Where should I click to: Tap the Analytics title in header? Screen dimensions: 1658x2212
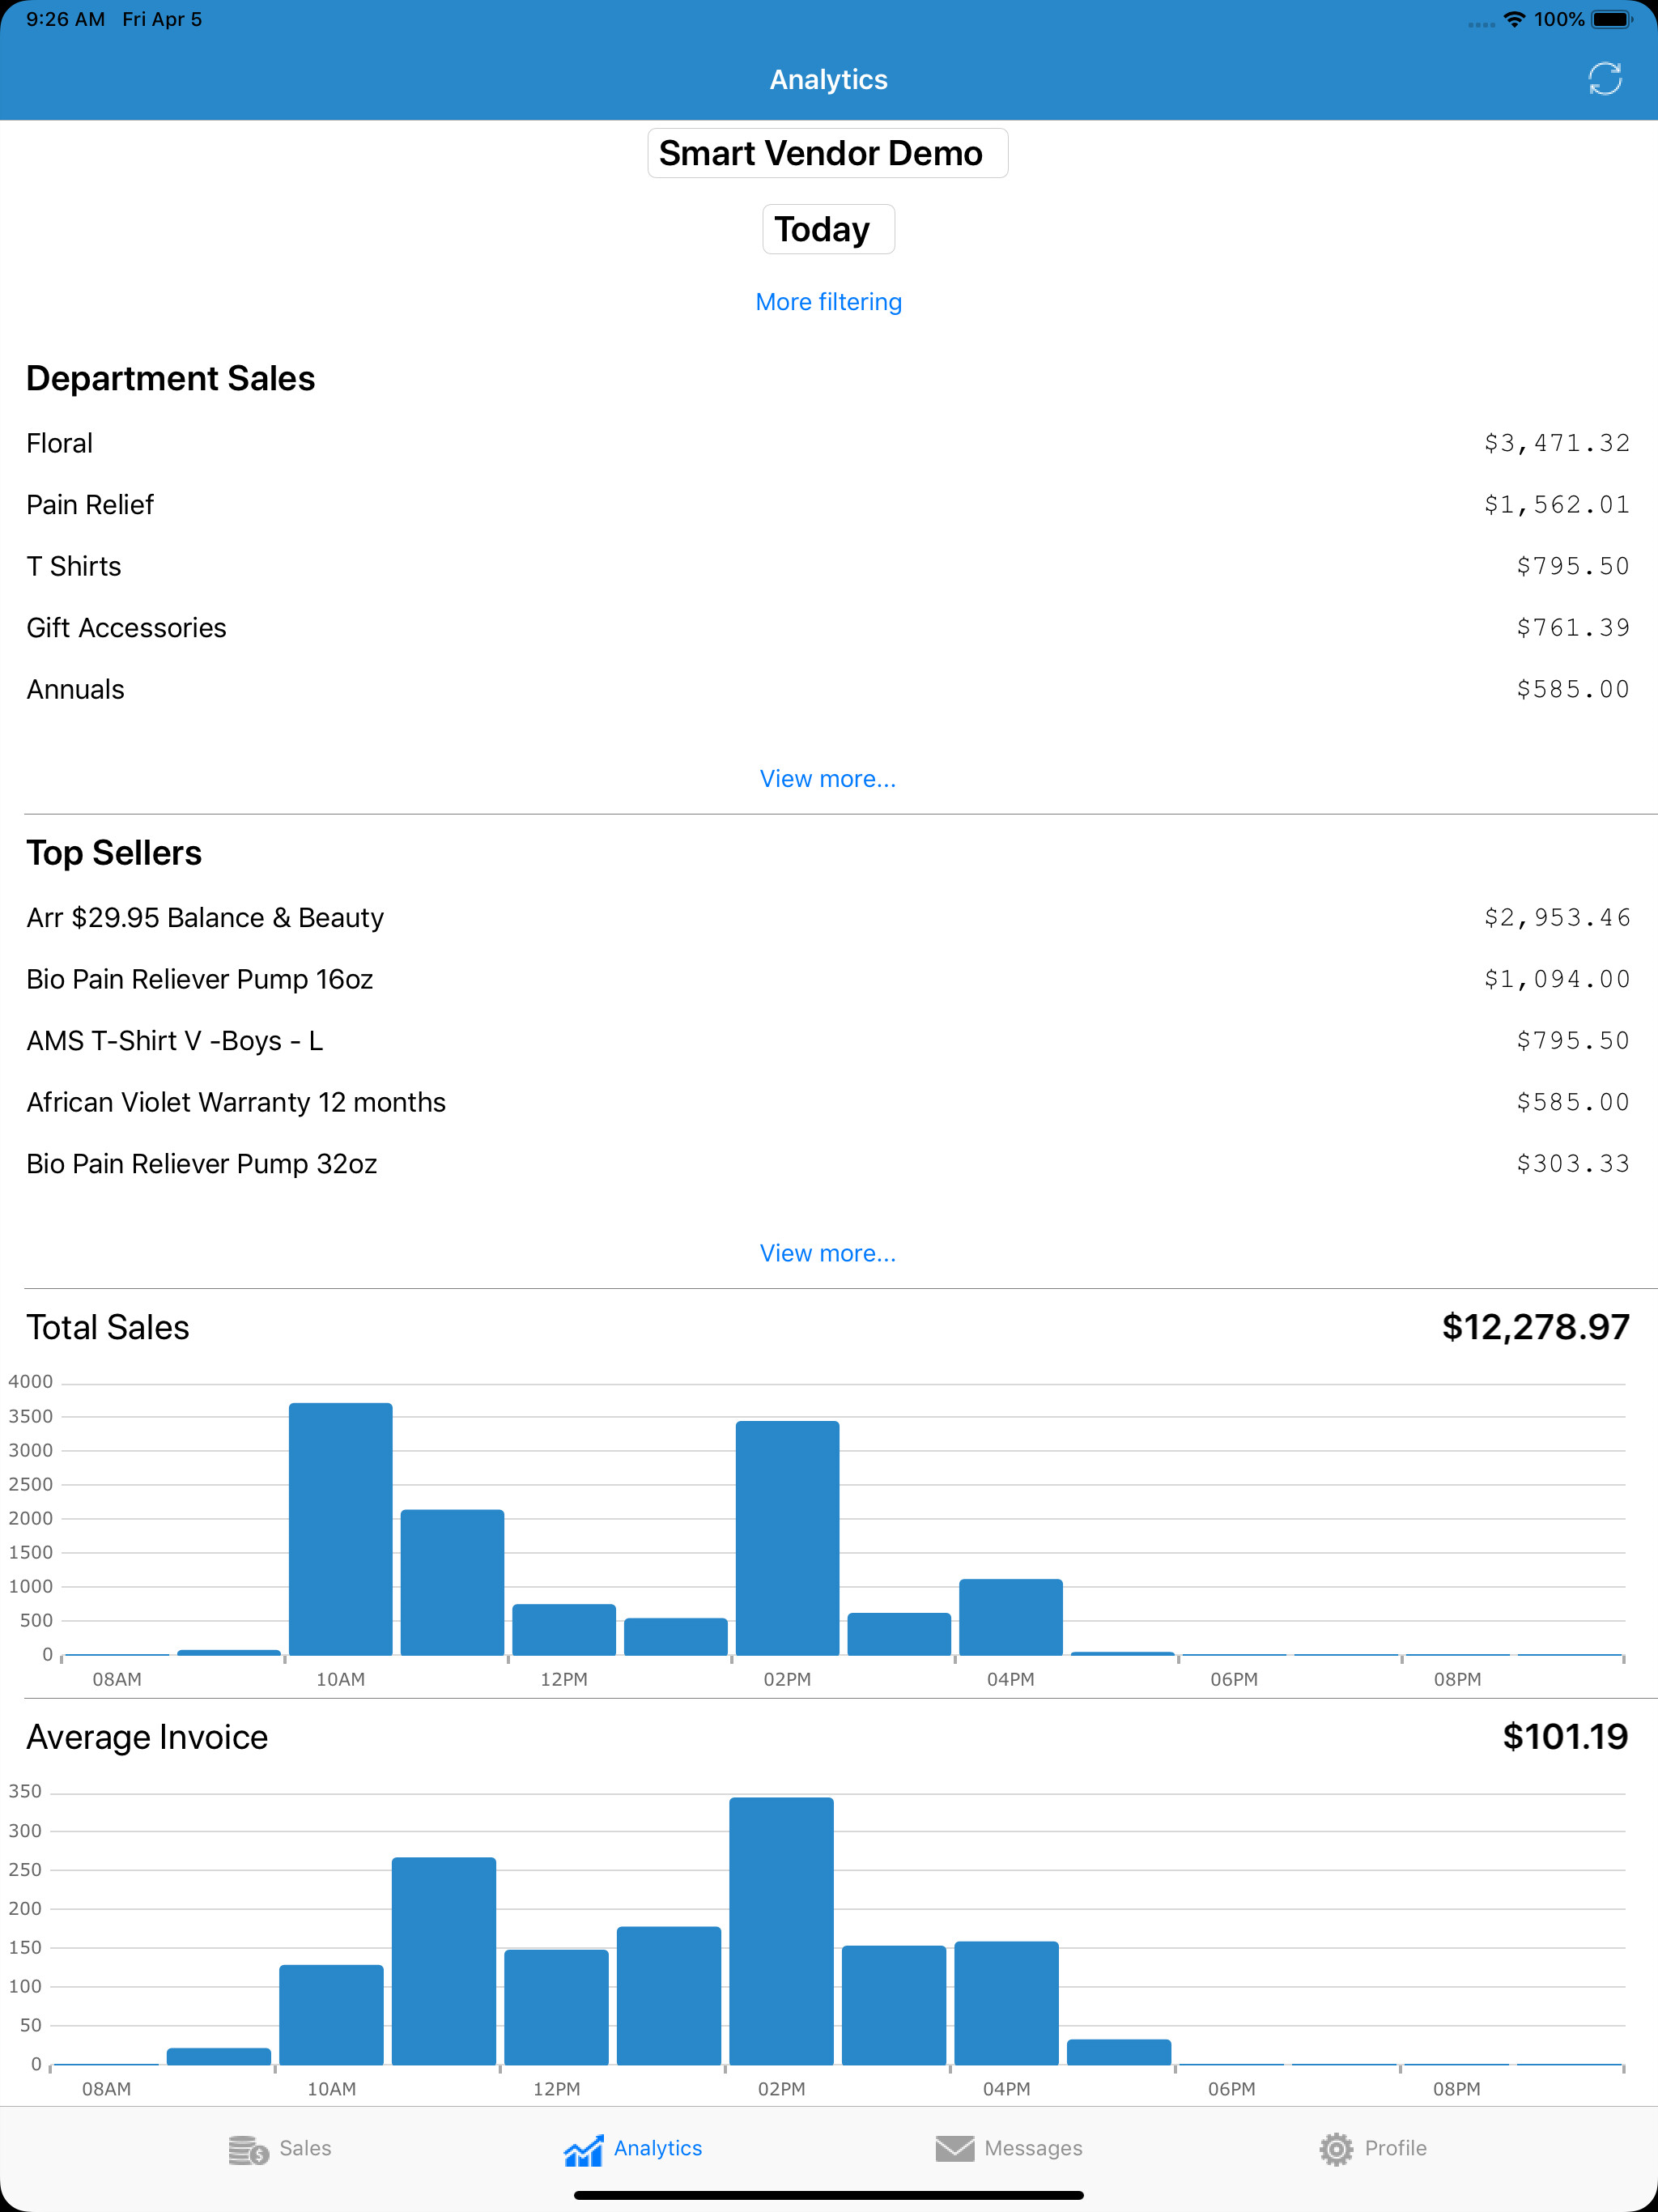tap(828, 80)
